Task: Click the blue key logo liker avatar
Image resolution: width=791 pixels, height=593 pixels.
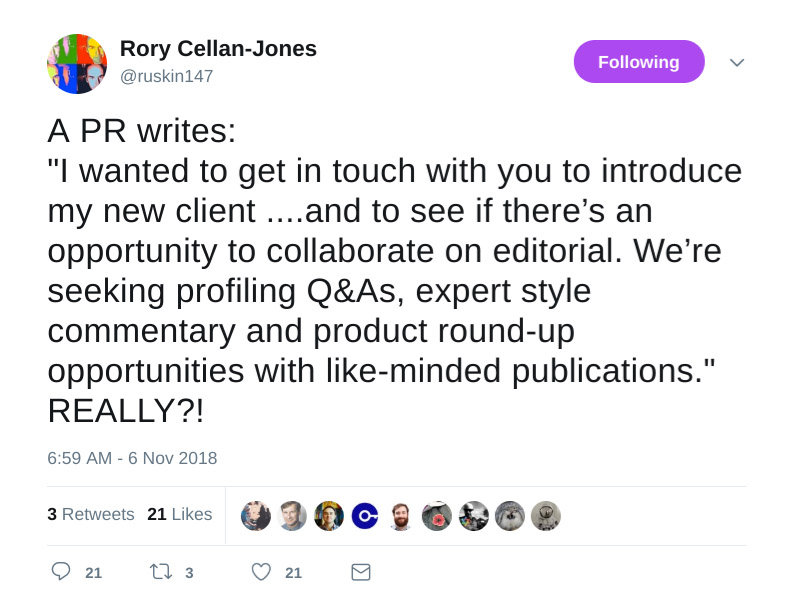Action: click(365, 515)
